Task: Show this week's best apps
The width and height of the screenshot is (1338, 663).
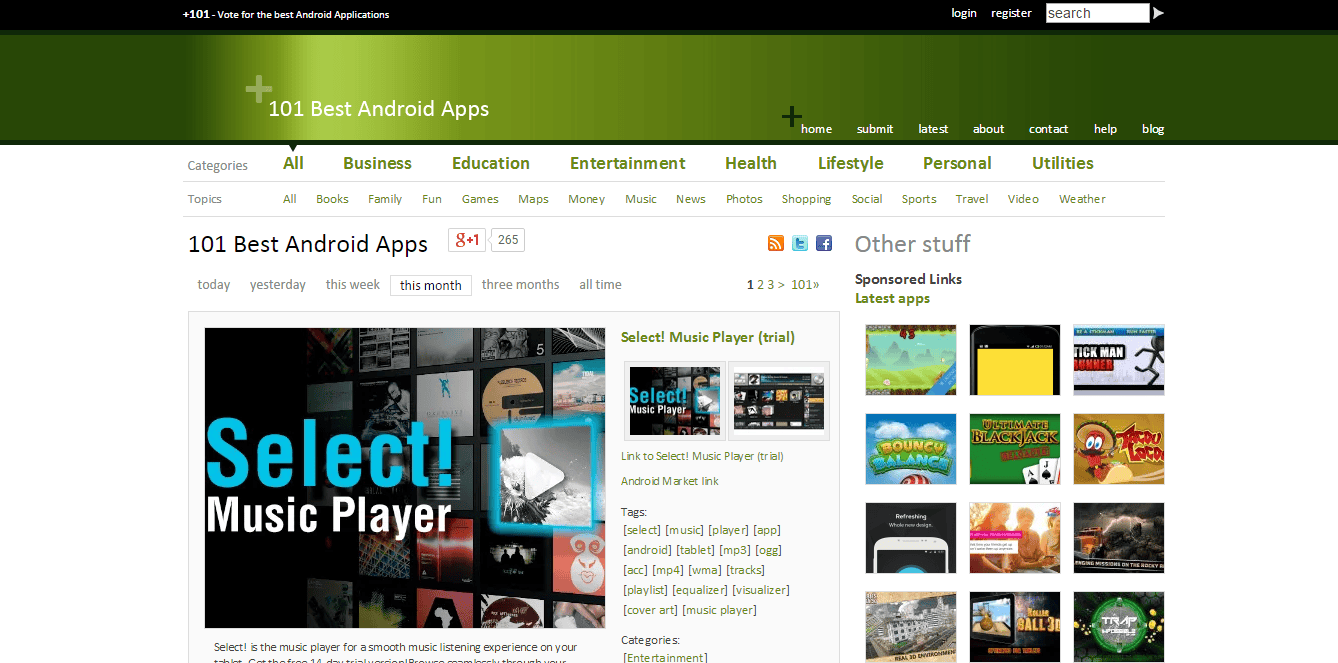Action: 353,285
